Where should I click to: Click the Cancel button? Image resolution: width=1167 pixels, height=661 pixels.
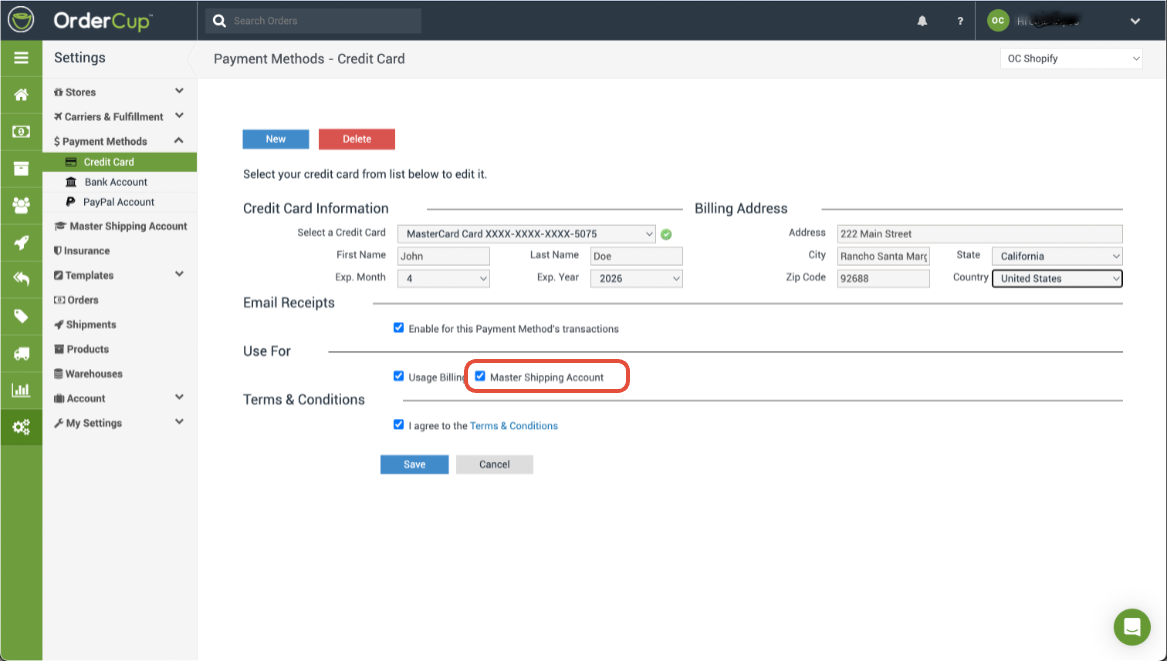pyautogui.click(x=494, y=464)
